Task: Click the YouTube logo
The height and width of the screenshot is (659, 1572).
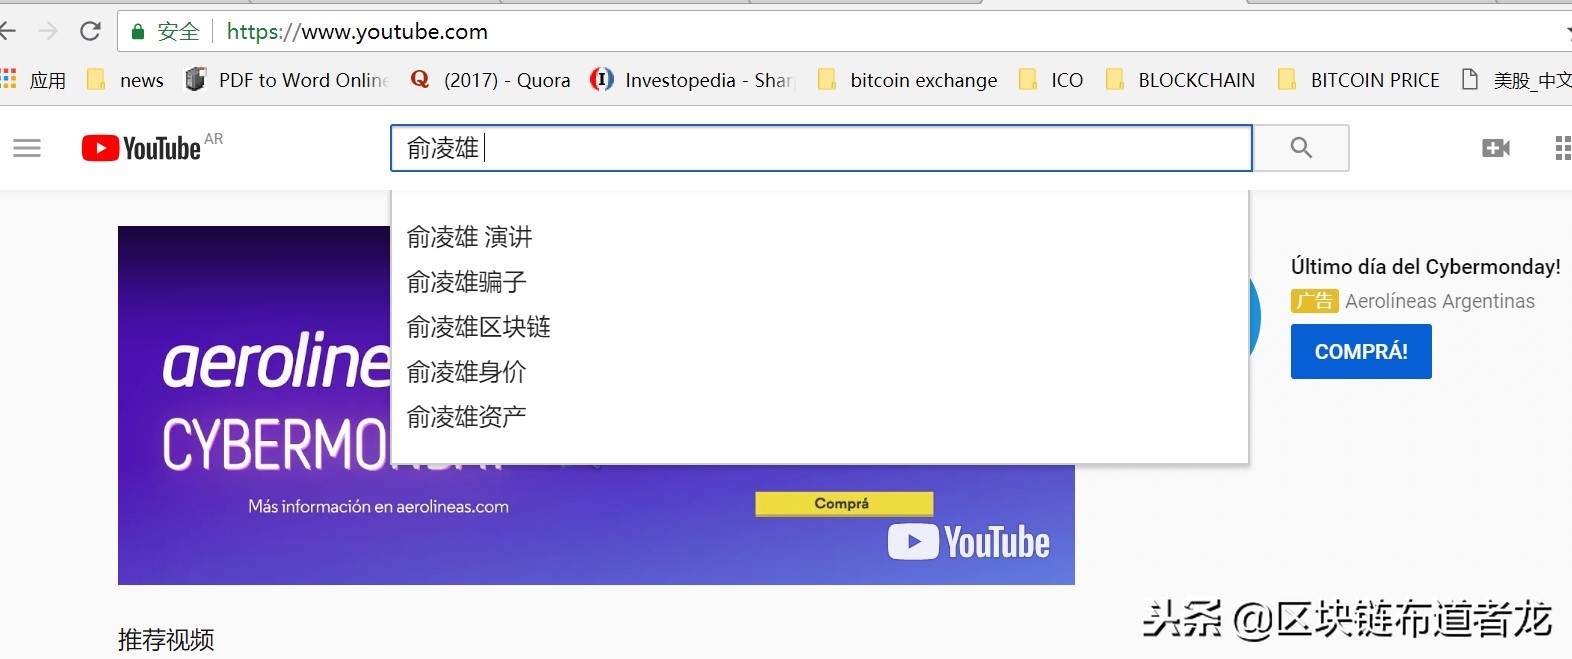Action: pos(142,148)
